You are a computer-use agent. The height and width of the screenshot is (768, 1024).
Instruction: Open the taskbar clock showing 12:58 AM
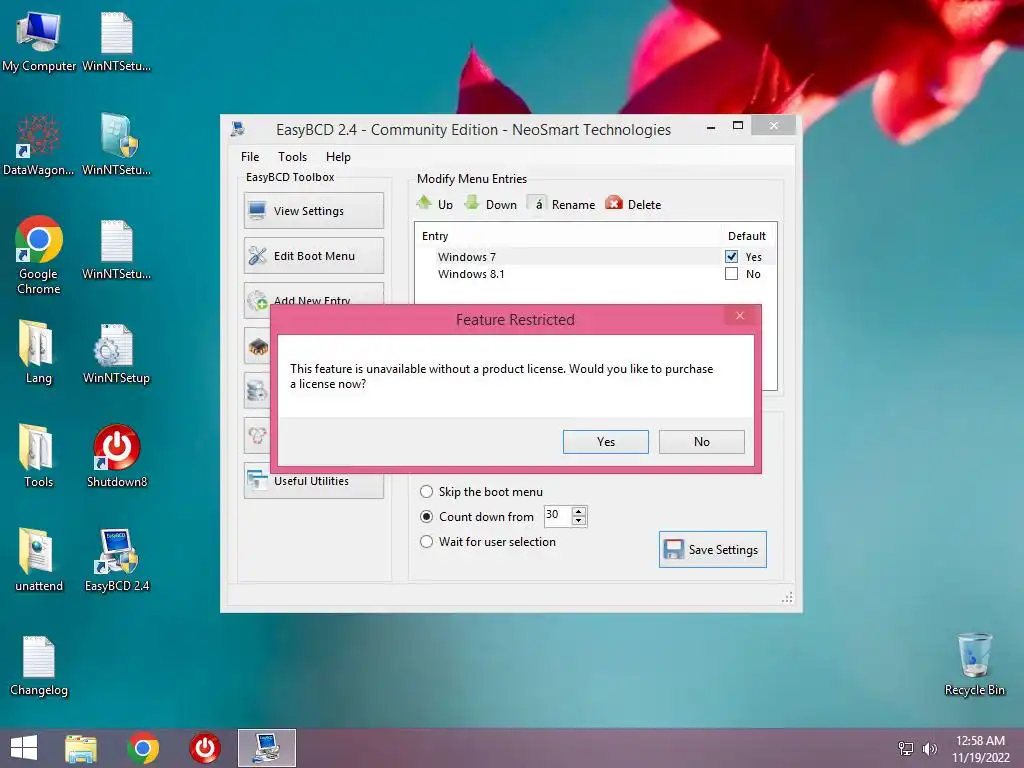[x=980, y=748]
